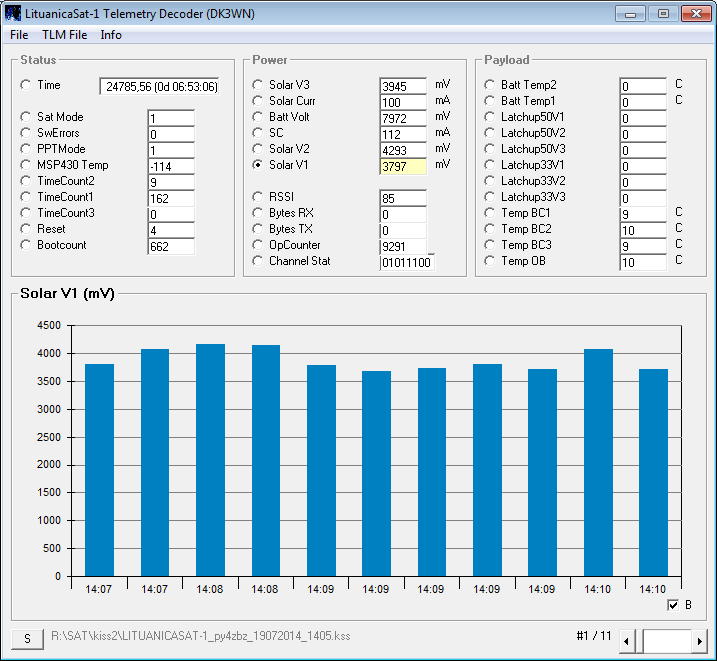This screenshot has width=717, height=661.
Task: Click the loaded .kss file path text
Action: (201, 636)
